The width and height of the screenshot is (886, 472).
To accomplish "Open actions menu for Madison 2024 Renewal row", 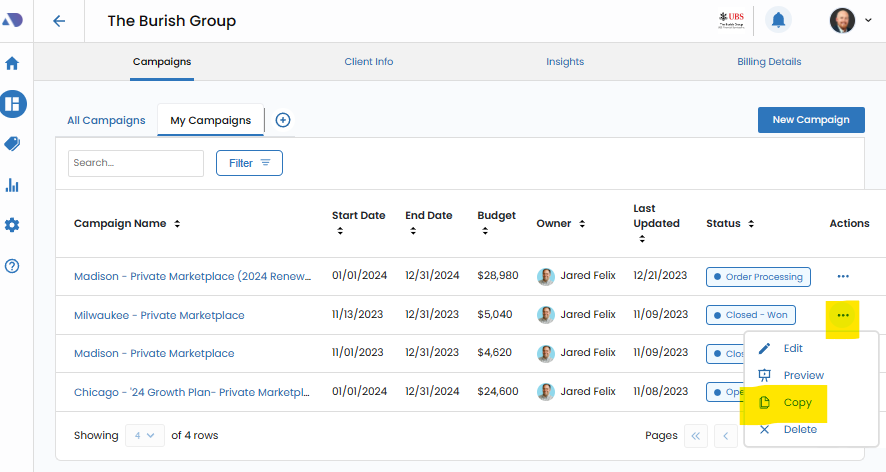I will click(x=843, y=276).
